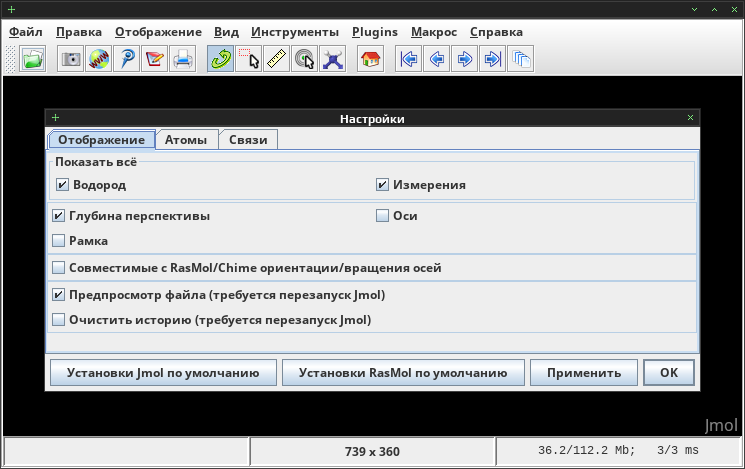Select the Отображение settings tab
The image size is (745, 469).
pyautogui.click(x=102, y=140)
